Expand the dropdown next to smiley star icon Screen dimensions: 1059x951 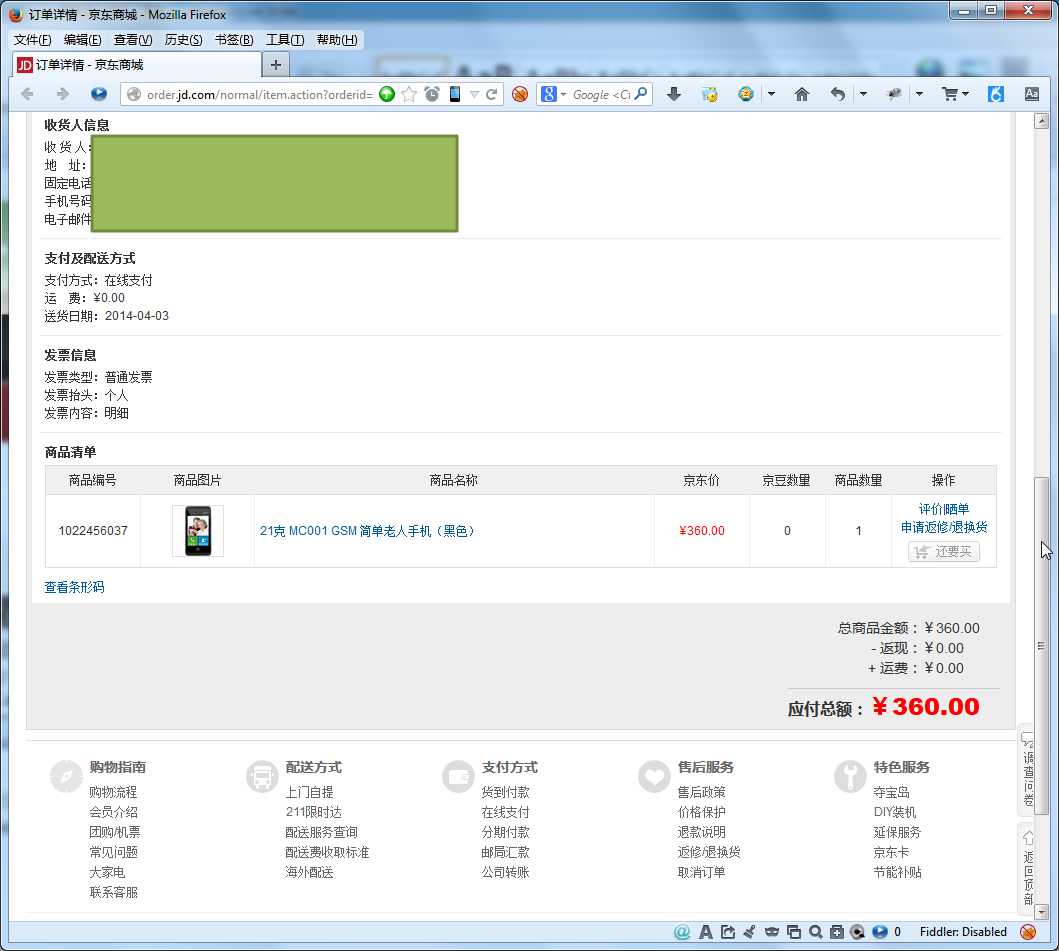(x=771, y=95)
